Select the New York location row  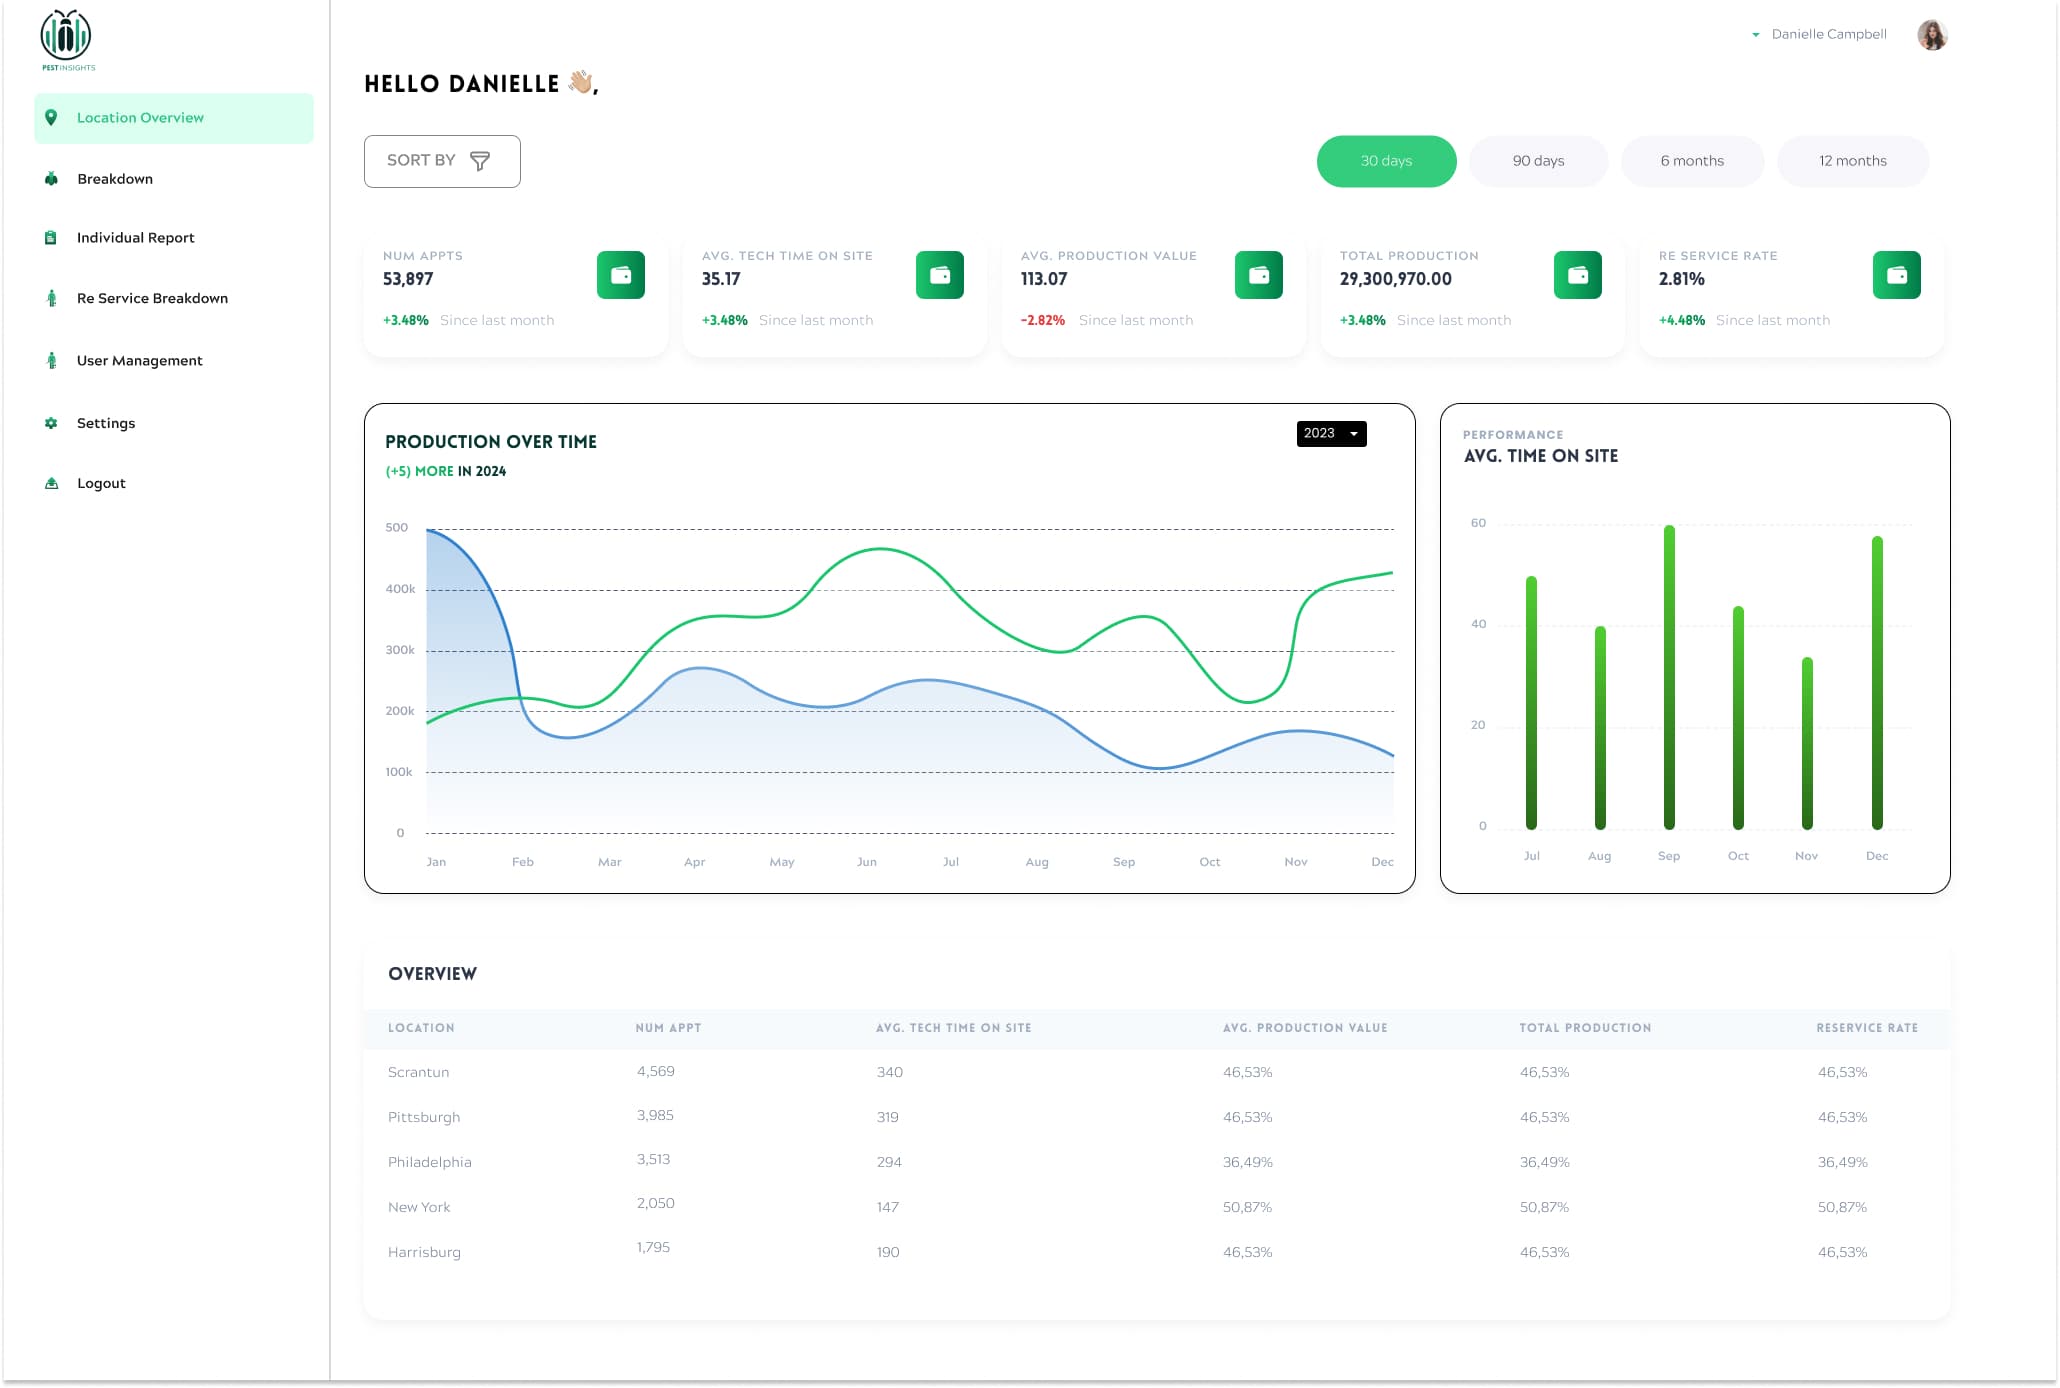(1157, 1207)
